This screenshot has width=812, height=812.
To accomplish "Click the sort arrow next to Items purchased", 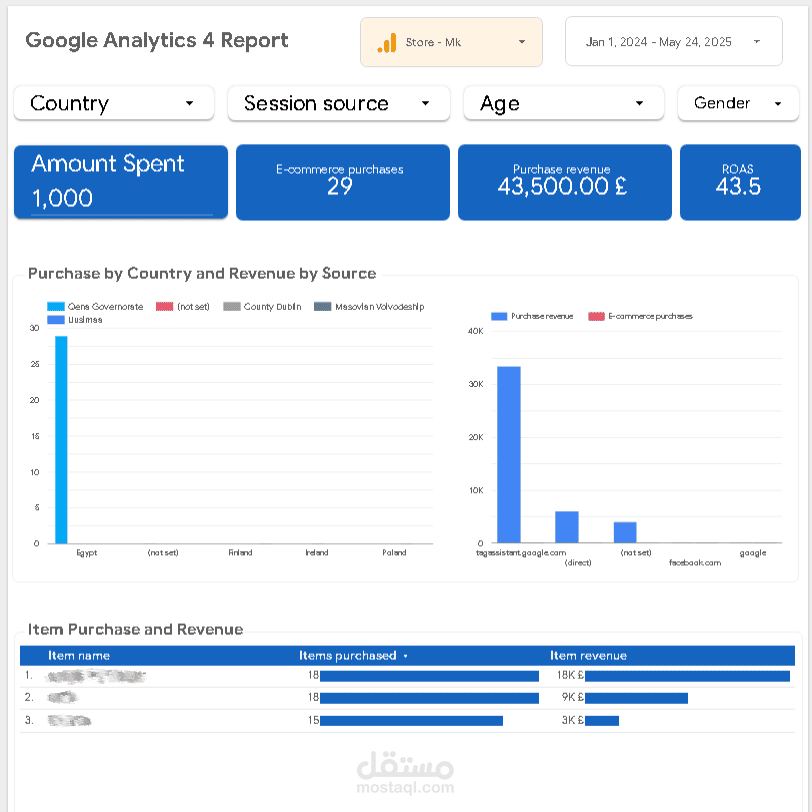I will click(405, 656).
